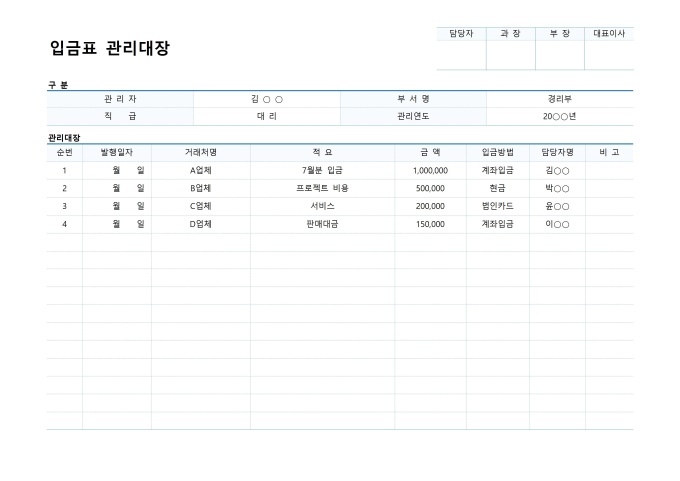Select the 비 고 column header
The height and width of the screenshot is (481, 680).
point(609,153)
